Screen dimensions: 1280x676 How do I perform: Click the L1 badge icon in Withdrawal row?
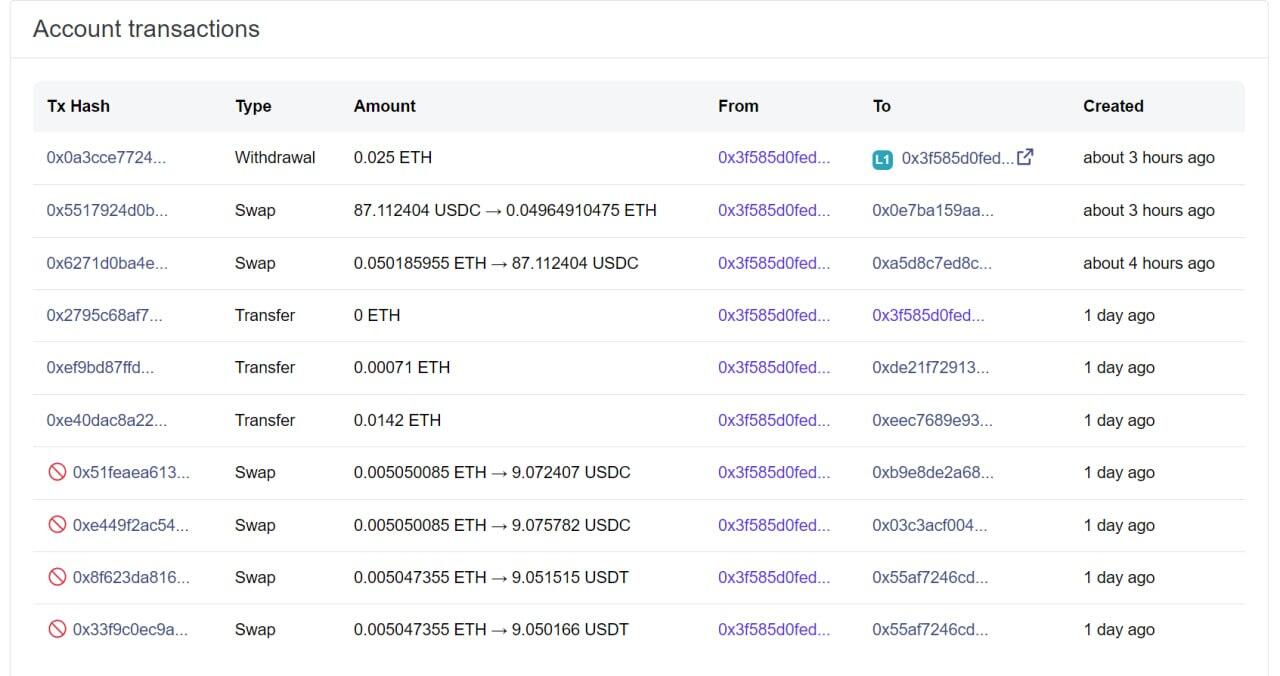coord(882,159)
